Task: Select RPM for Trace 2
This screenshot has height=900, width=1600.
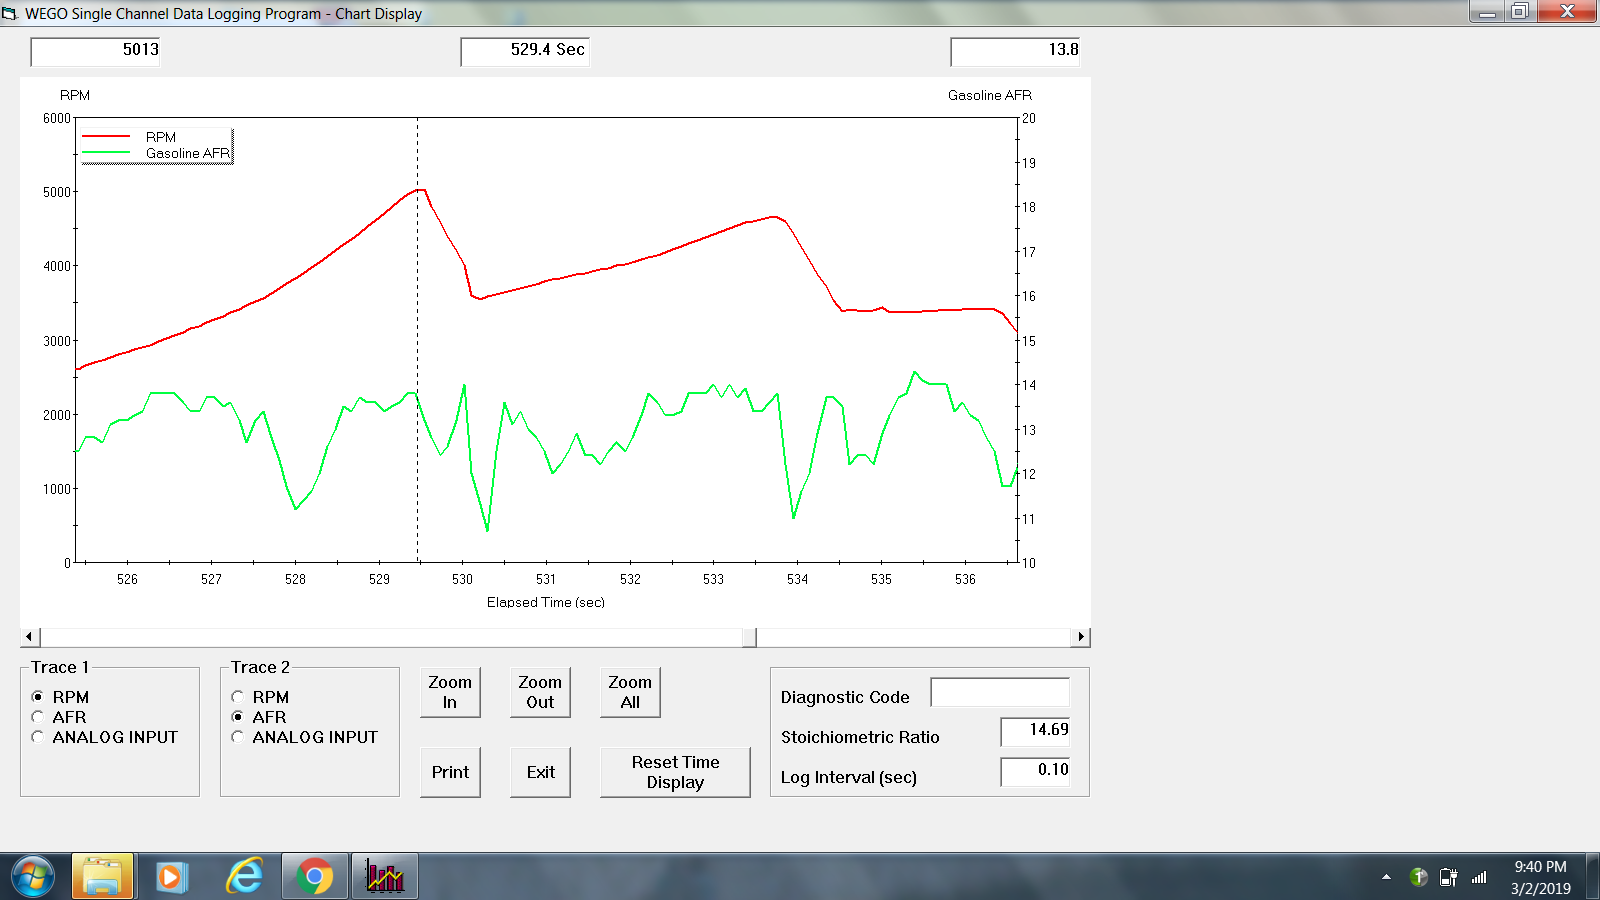Action: (x=238, y=697)
